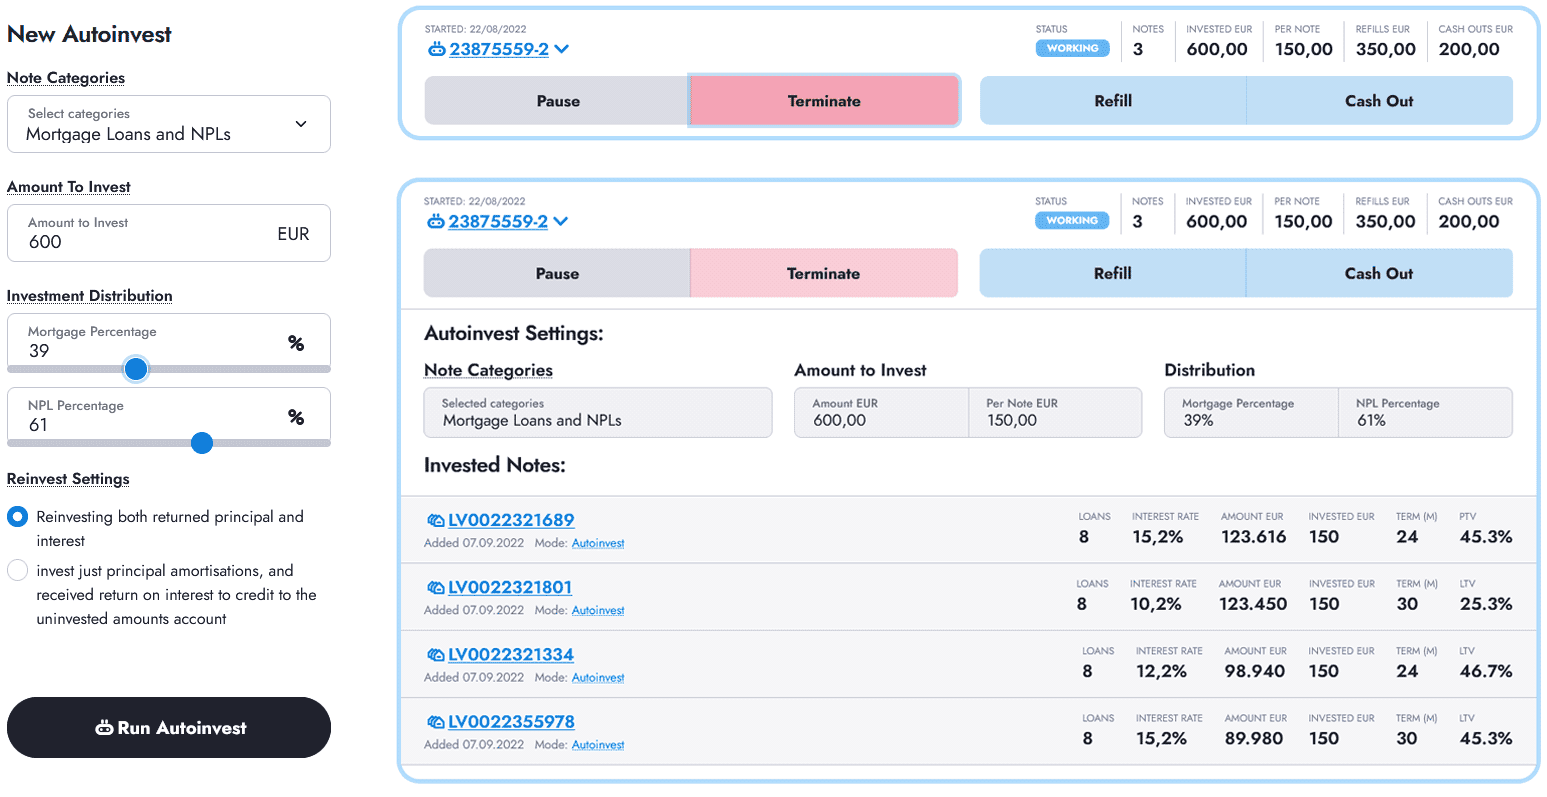This screenshot has height=797, width=1547.
Task: Click the Investment Distribution label
Action: click(90, 296)
